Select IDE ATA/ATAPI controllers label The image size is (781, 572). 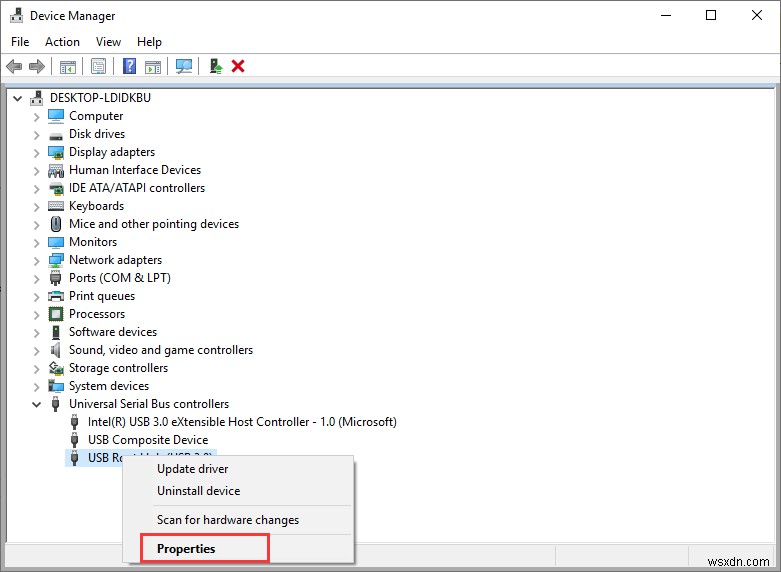137,188
